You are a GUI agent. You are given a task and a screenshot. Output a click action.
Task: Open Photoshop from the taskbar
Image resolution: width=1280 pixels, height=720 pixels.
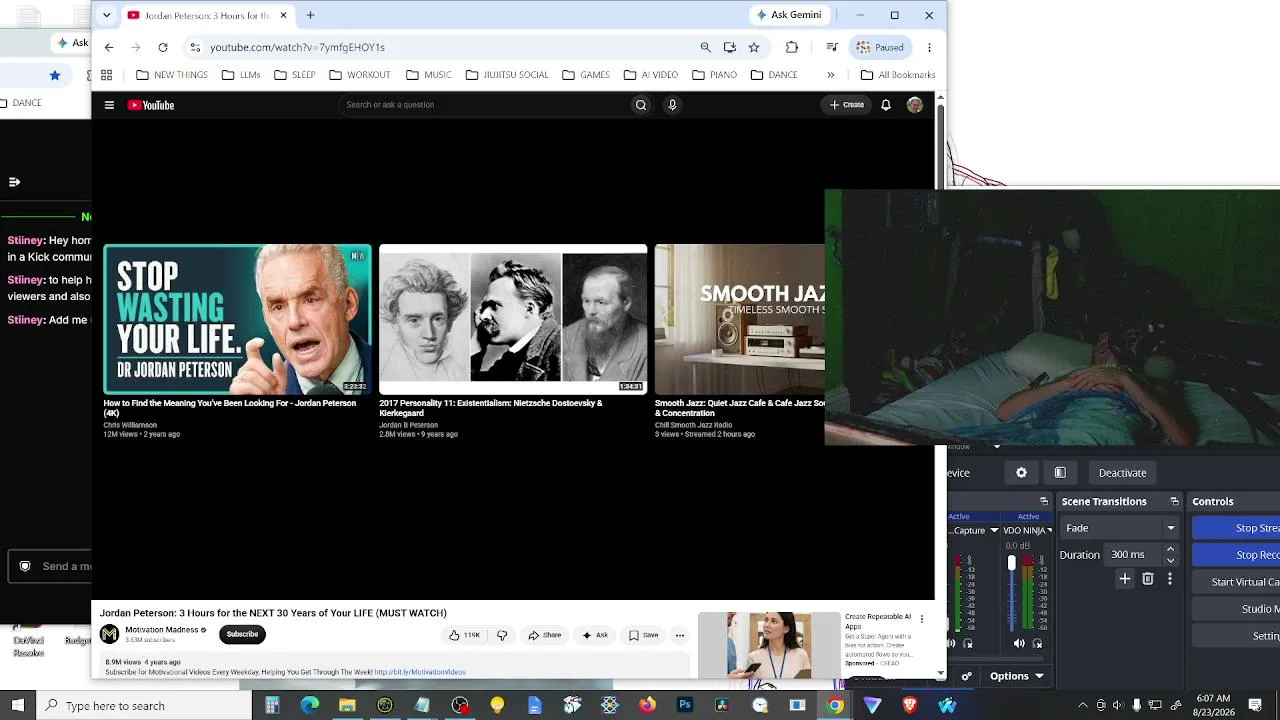pyautogui.click(x=685, y=705)
